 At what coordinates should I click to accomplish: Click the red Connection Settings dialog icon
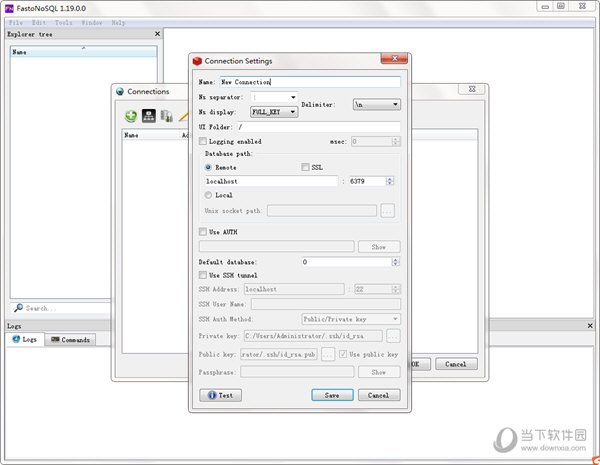pos(197,61)
